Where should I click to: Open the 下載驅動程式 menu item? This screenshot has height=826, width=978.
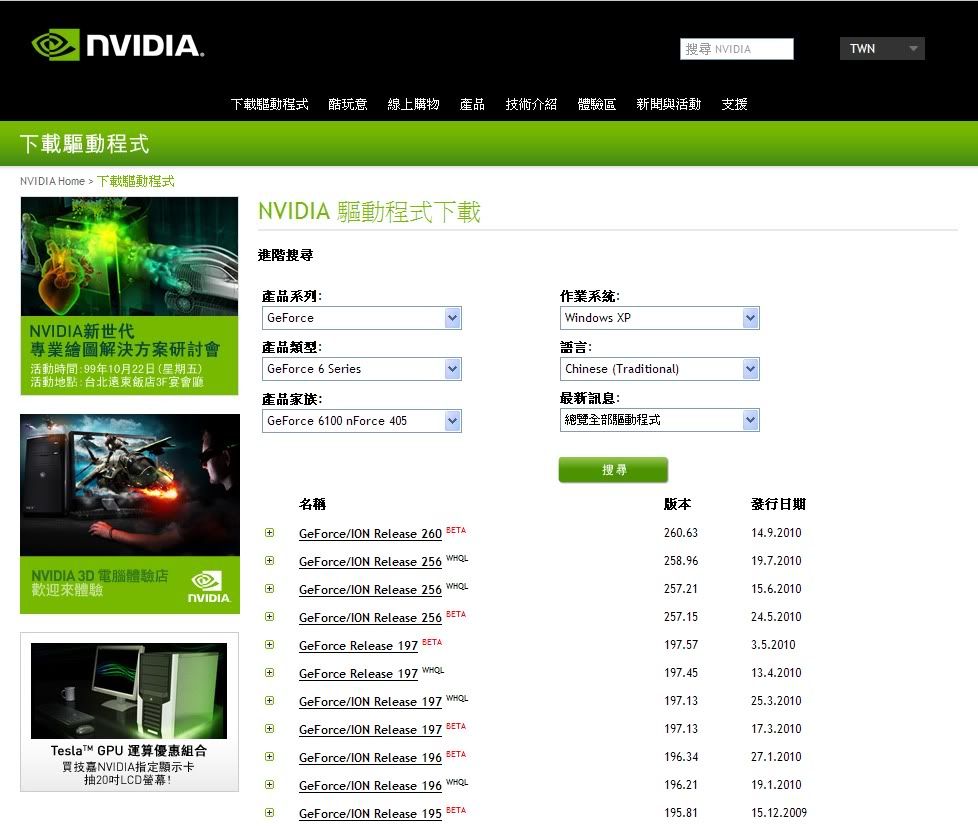tap(269, 104)
